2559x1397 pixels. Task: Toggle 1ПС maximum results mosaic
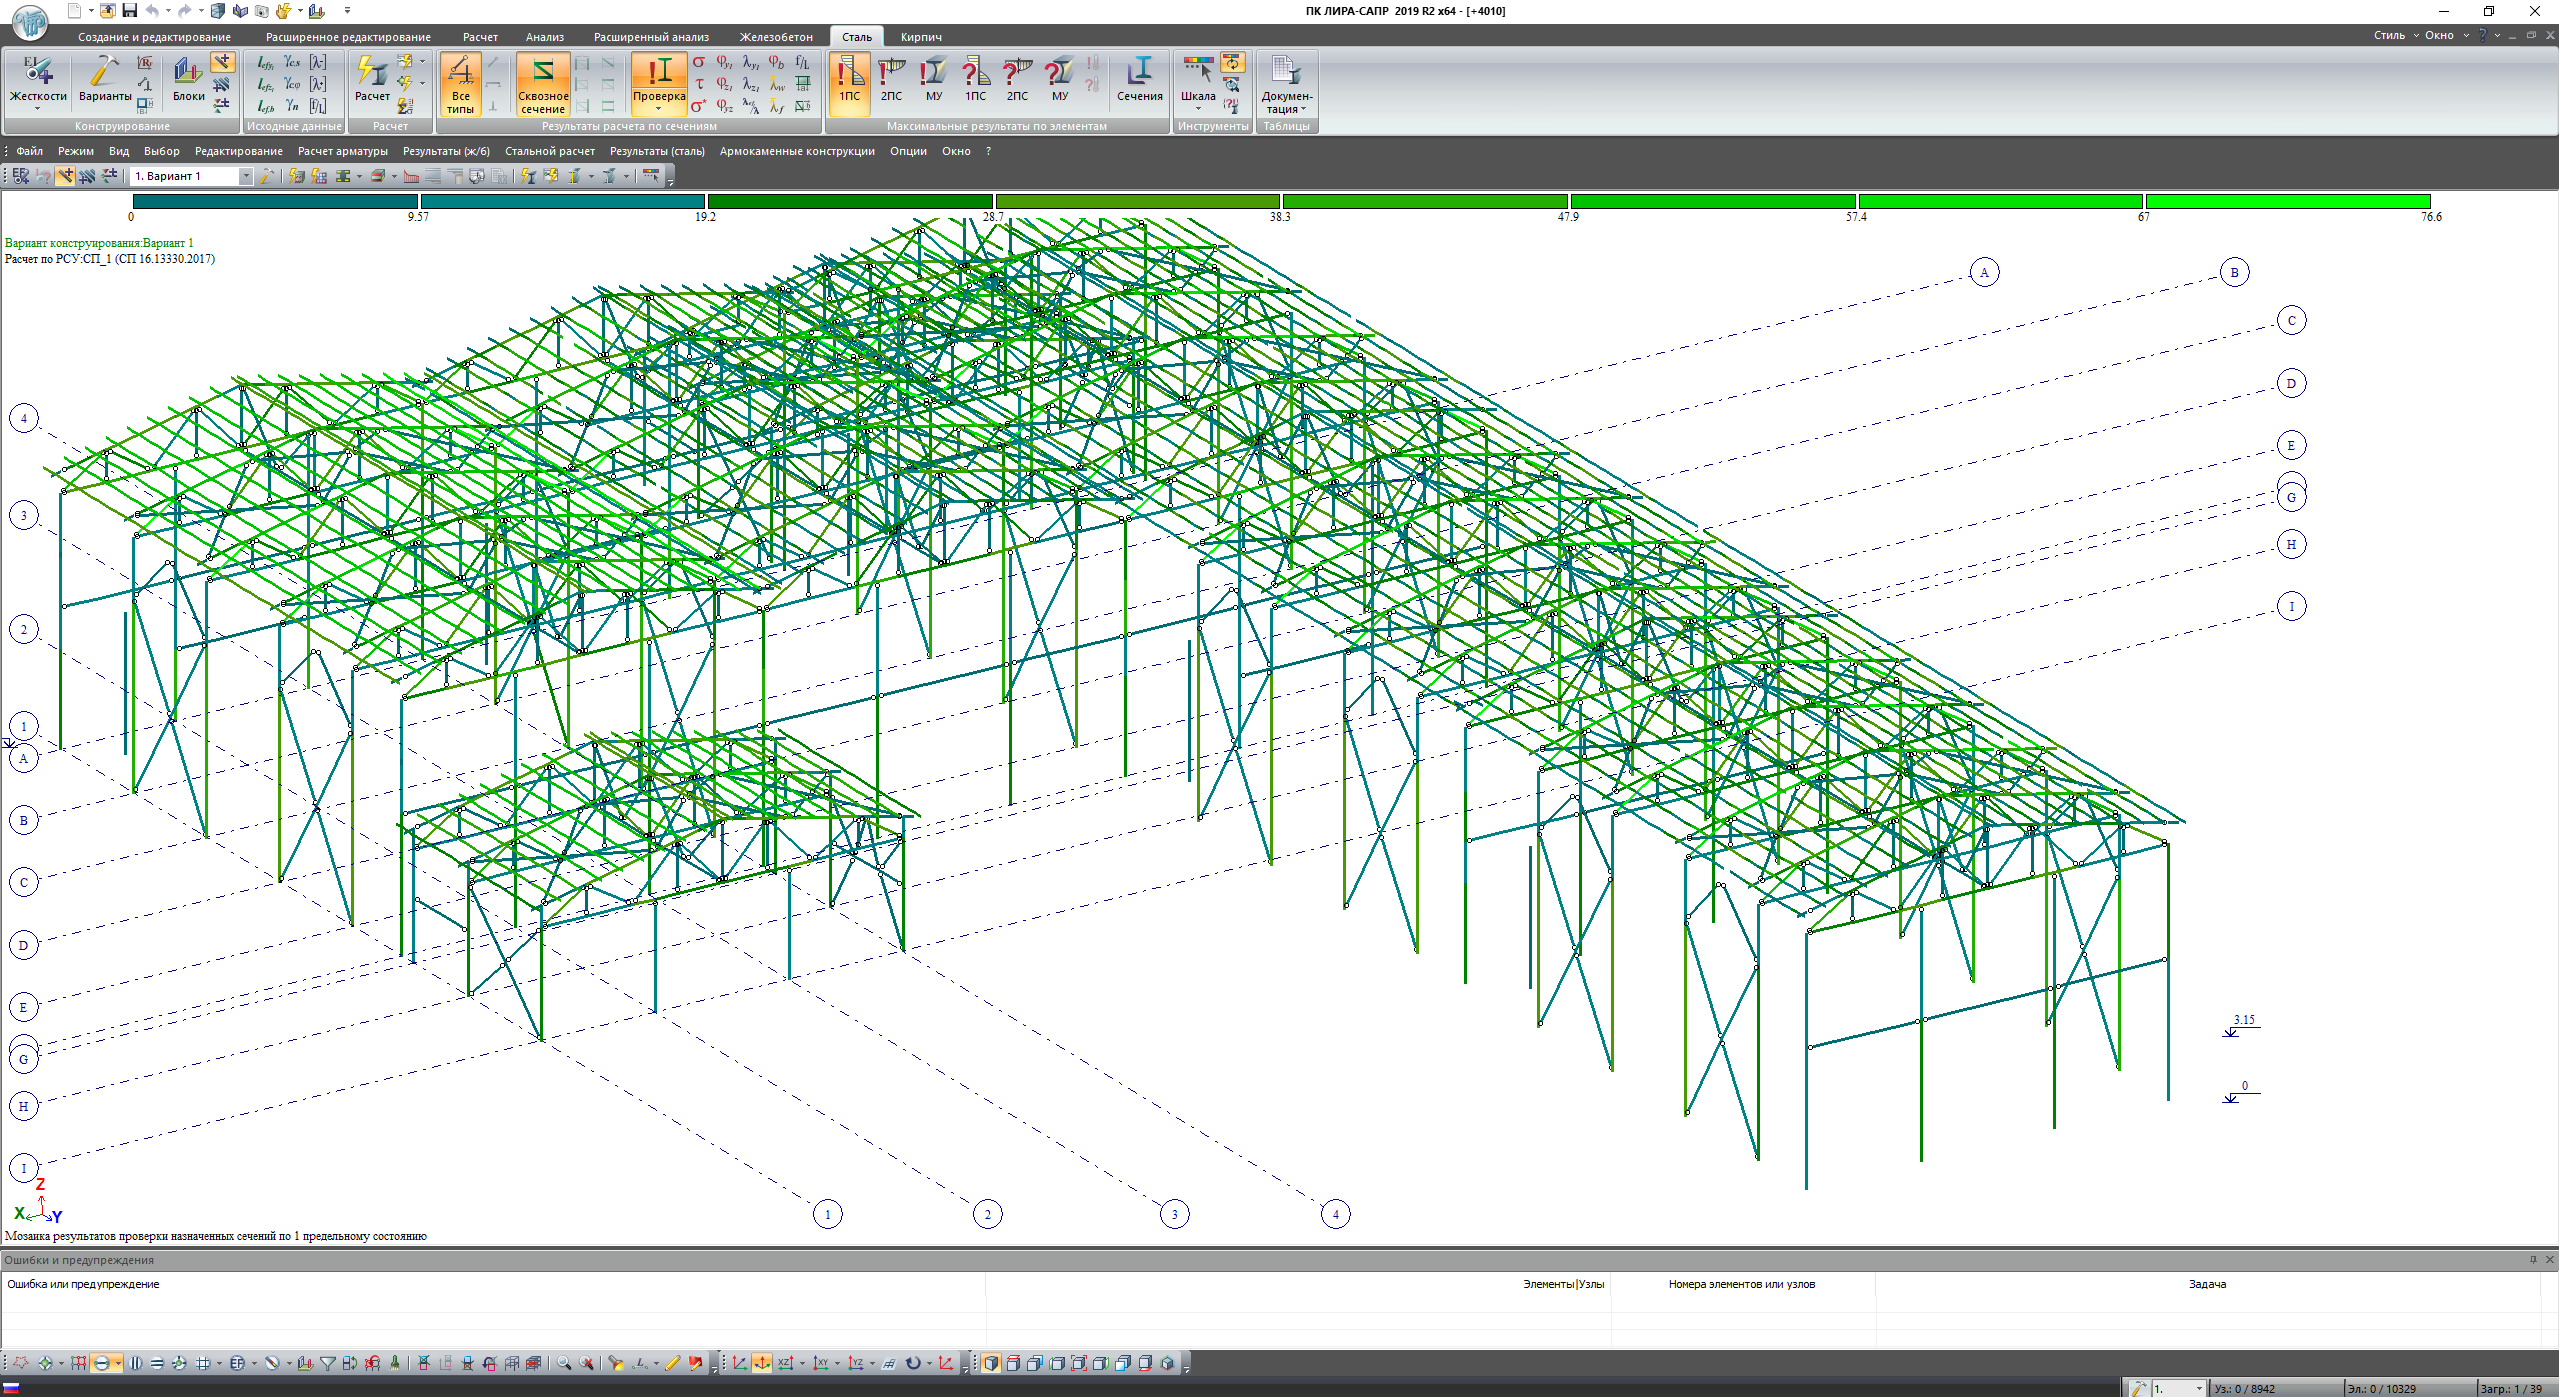(849, 80)
